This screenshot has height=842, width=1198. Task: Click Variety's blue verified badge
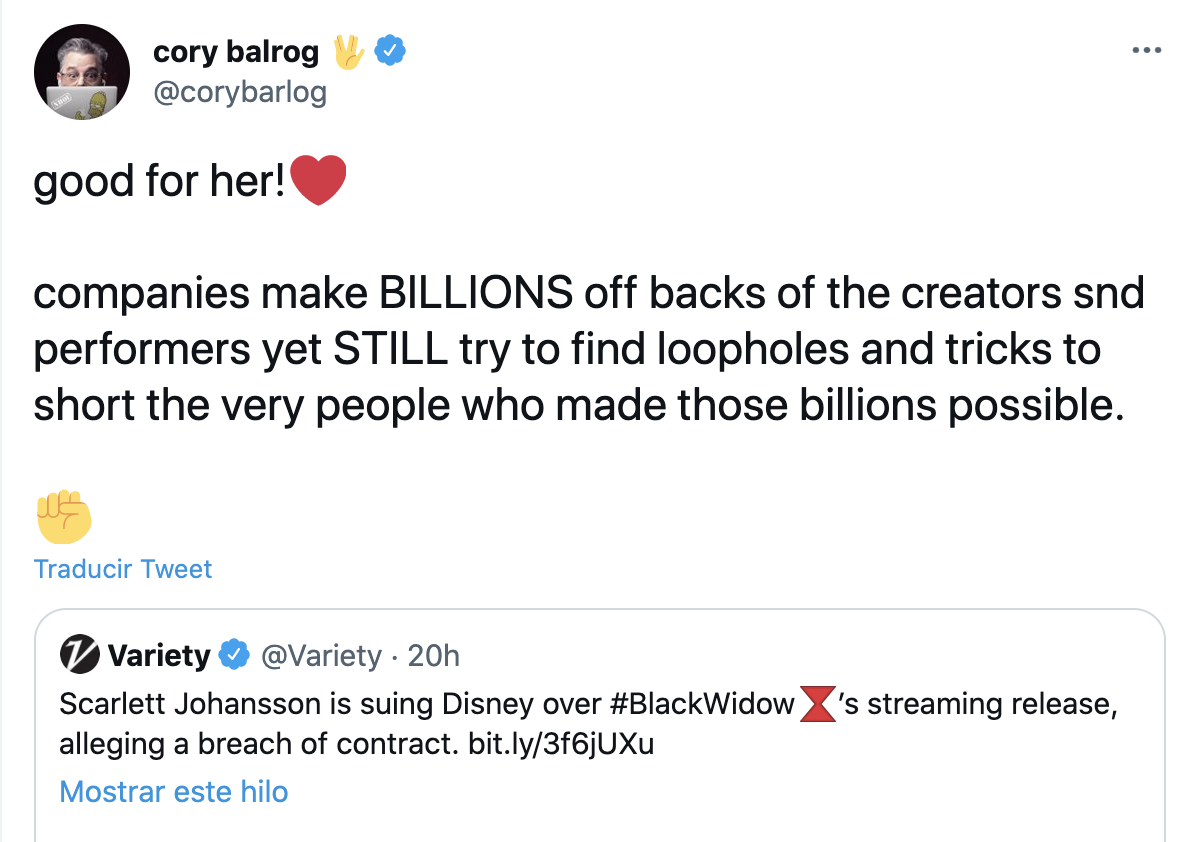pyautogui.click(x=234, y=655)
